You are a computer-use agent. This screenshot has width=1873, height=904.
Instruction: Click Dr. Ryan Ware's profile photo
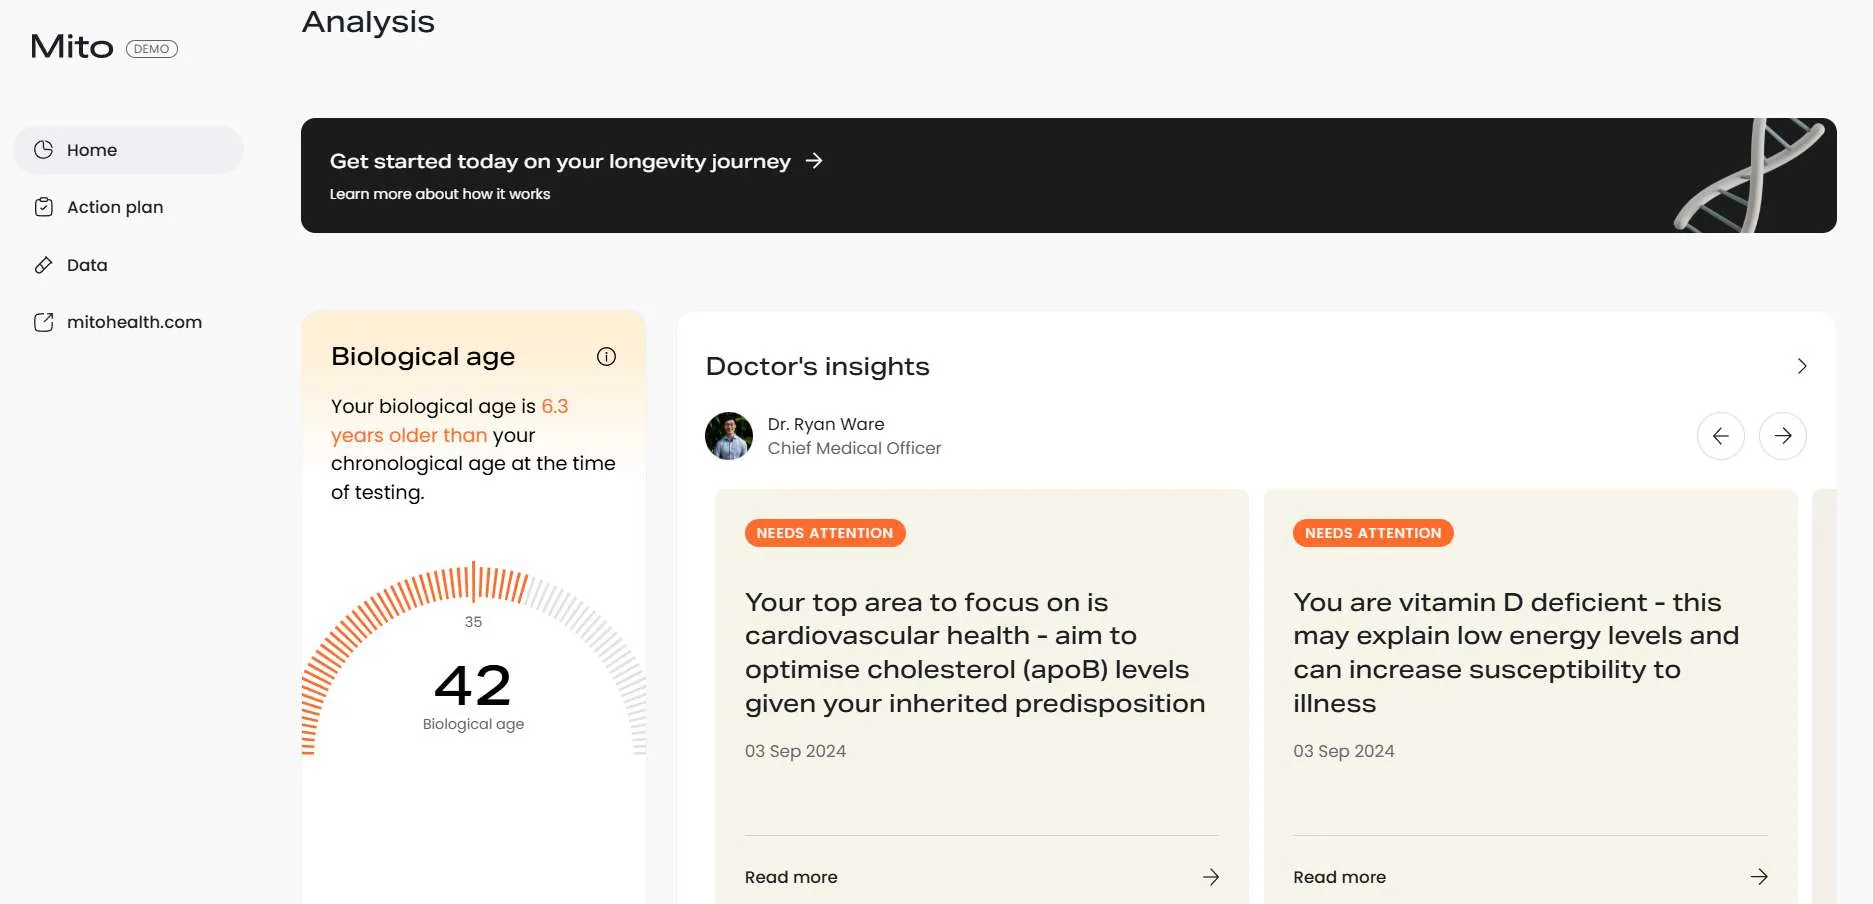tap(729, 436)
